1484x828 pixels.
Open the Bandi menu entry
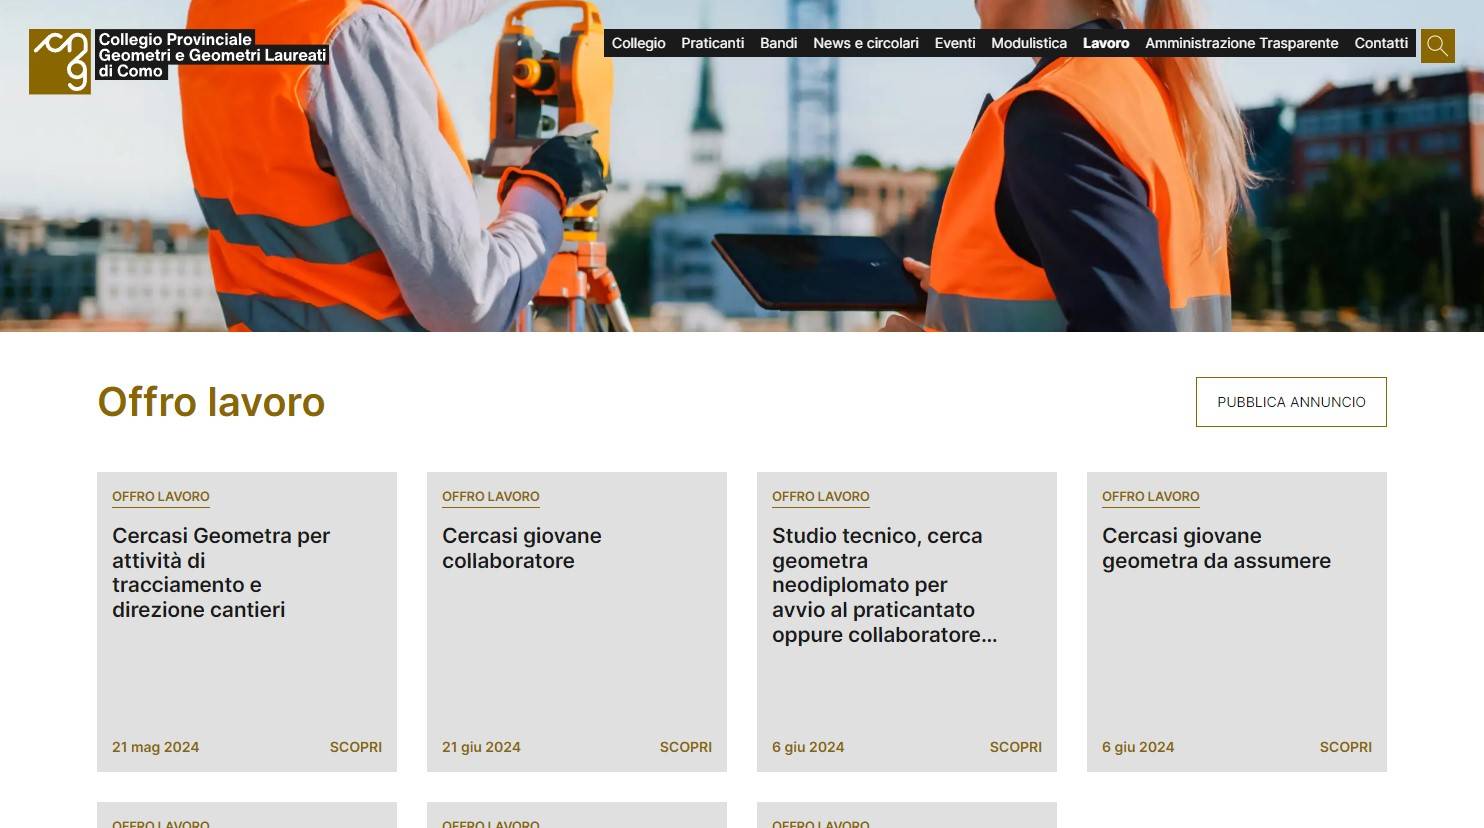pyautogui.click(x=778, y=43)
